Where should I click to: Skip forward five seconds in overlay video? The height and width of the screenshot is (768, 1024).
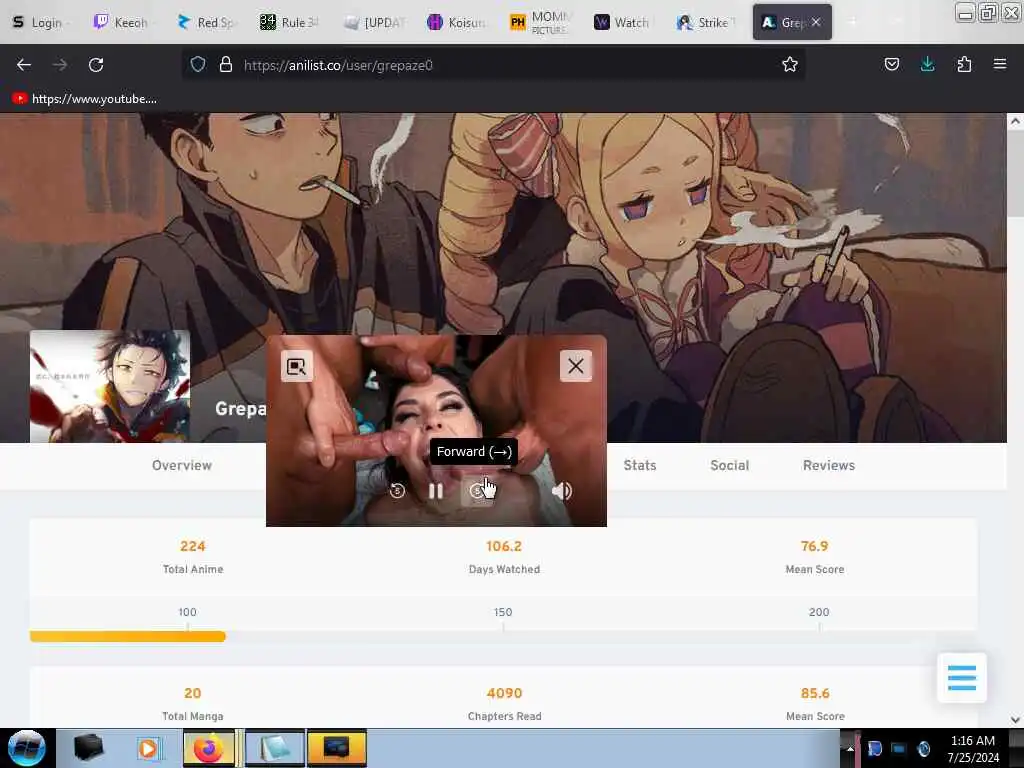tap(477, 490)
